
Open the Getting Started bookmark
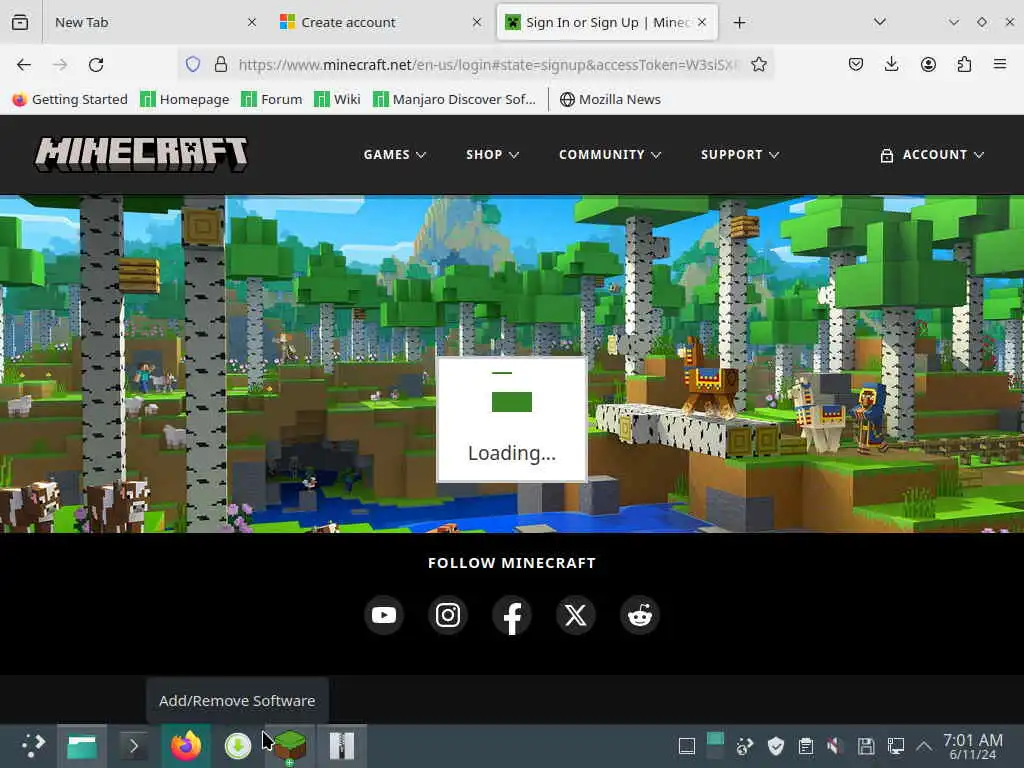point(70,99)
